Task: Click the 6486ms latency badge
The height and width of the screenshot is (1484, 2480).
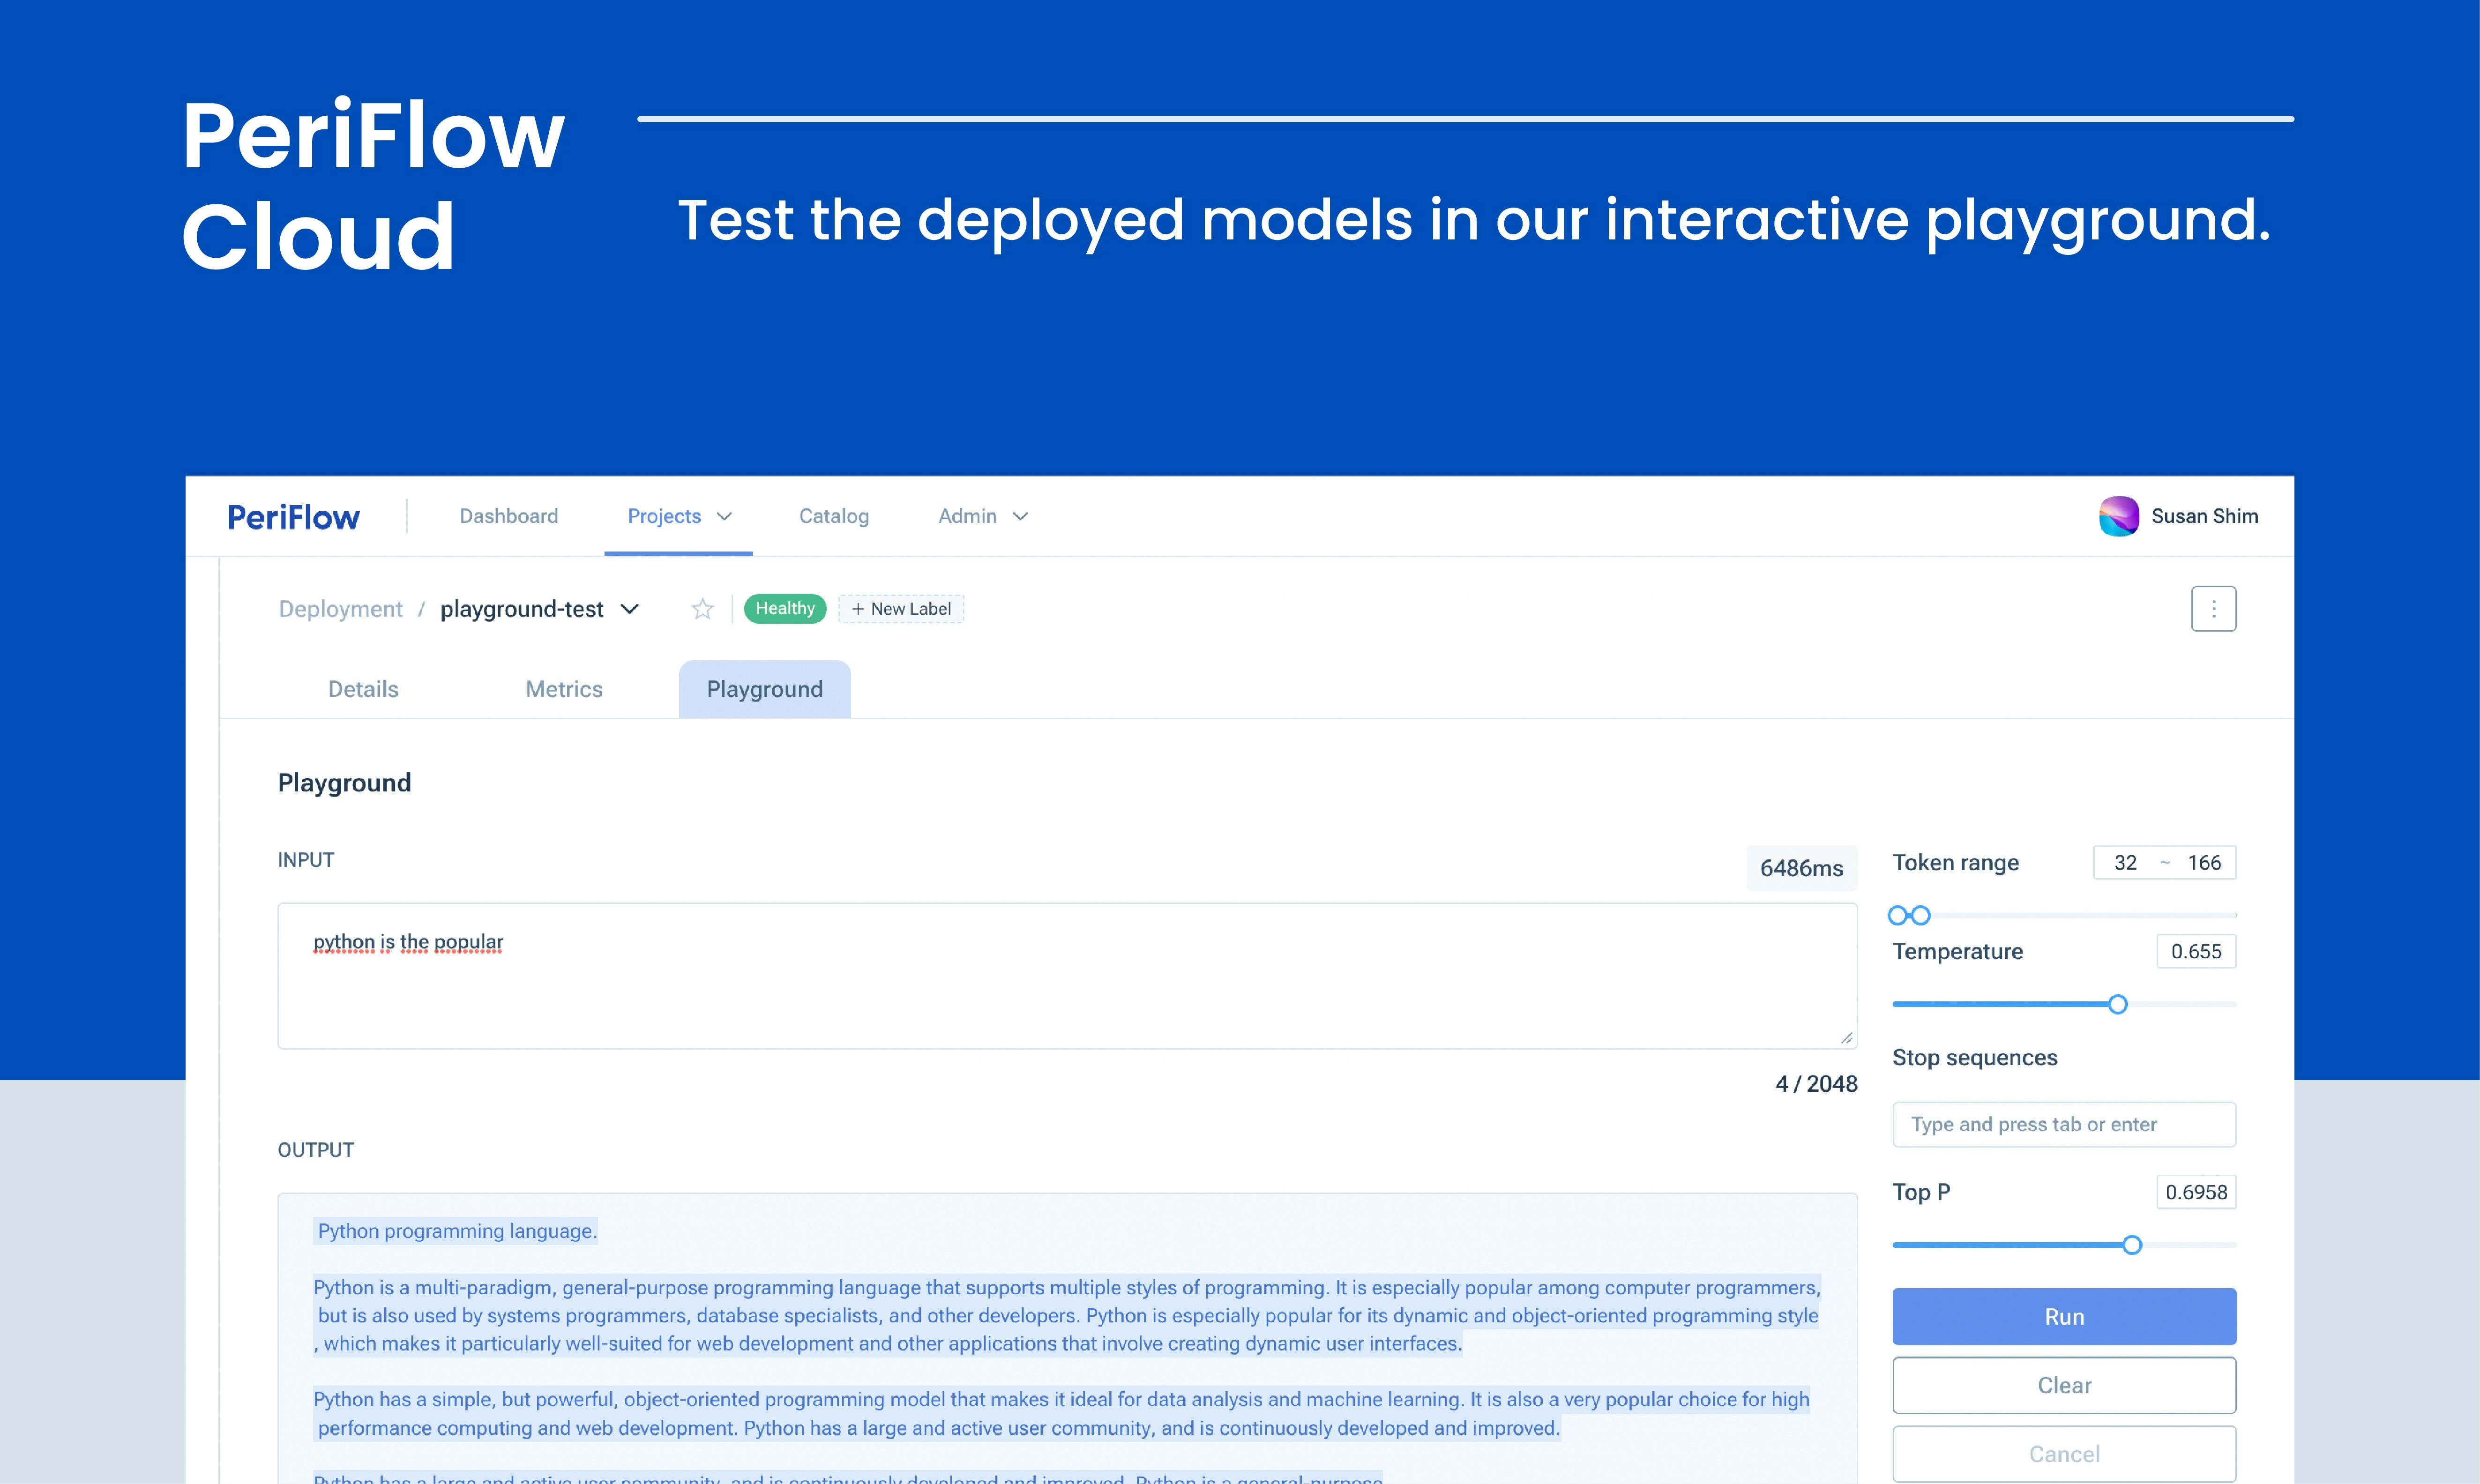Action: (x=1801, y=868)
